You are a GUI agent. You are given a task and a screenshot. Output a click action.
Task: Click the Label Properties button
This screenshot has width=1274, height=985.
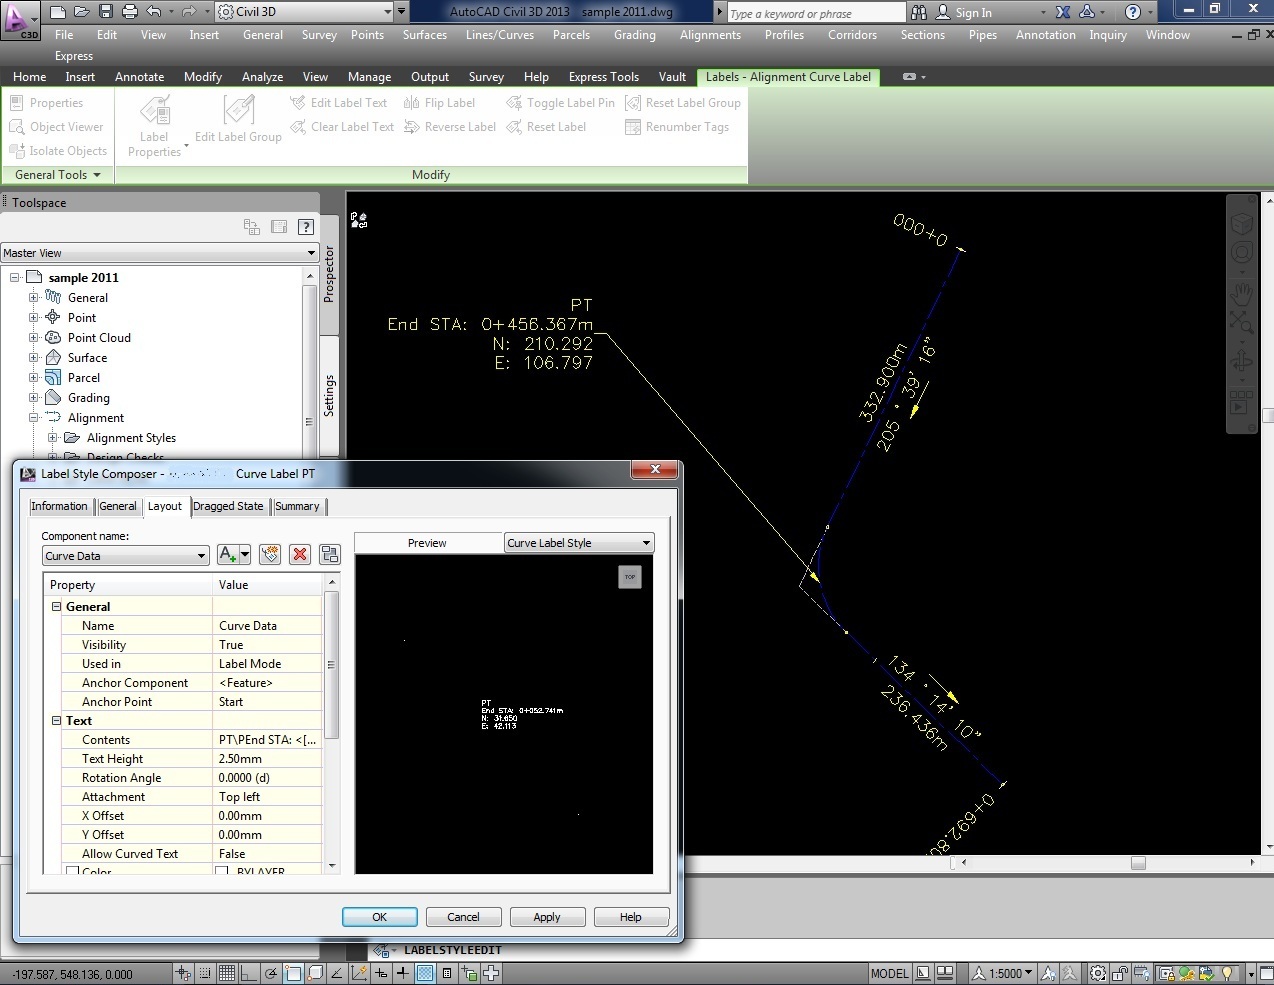154,126
